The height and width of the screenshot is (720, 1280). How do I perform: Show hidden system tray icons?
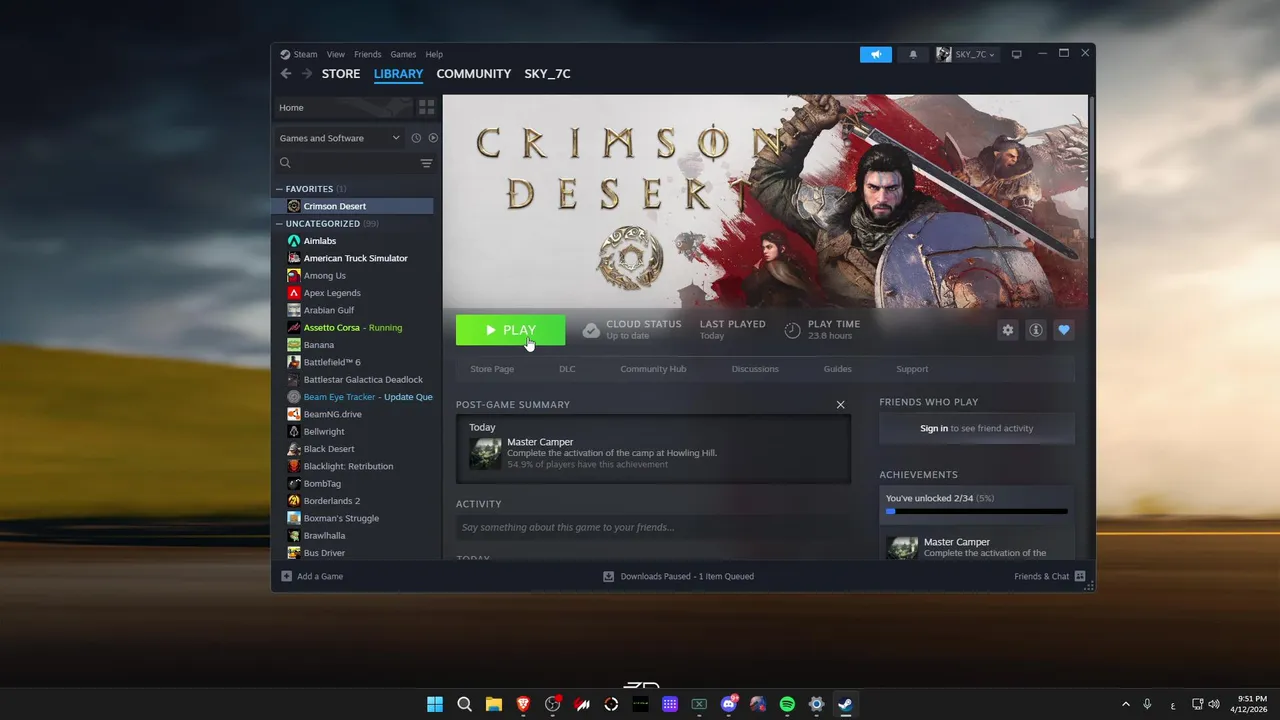click(x=1126, y=704)
